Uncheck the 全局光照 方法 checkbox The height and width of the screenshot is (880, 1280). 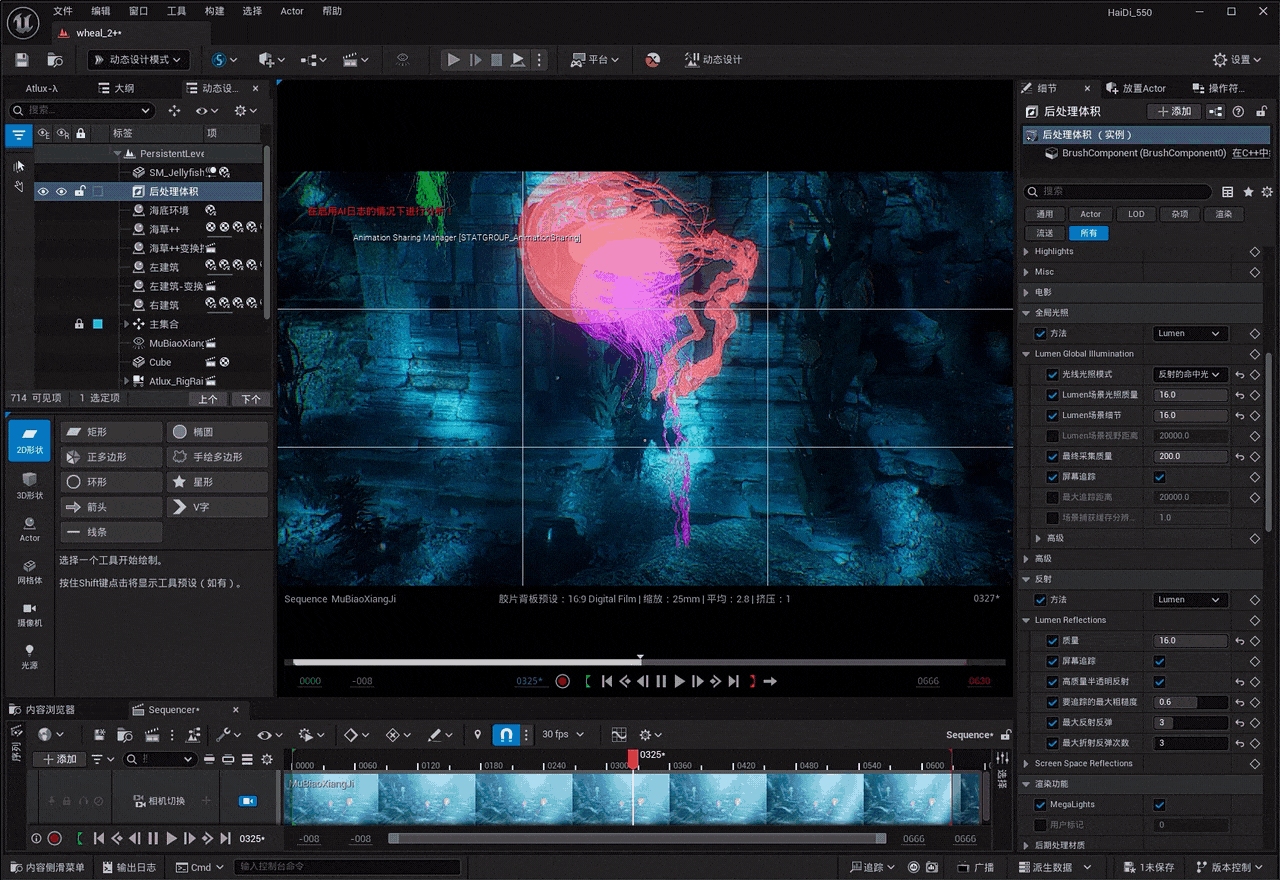tap(1041, 334)
